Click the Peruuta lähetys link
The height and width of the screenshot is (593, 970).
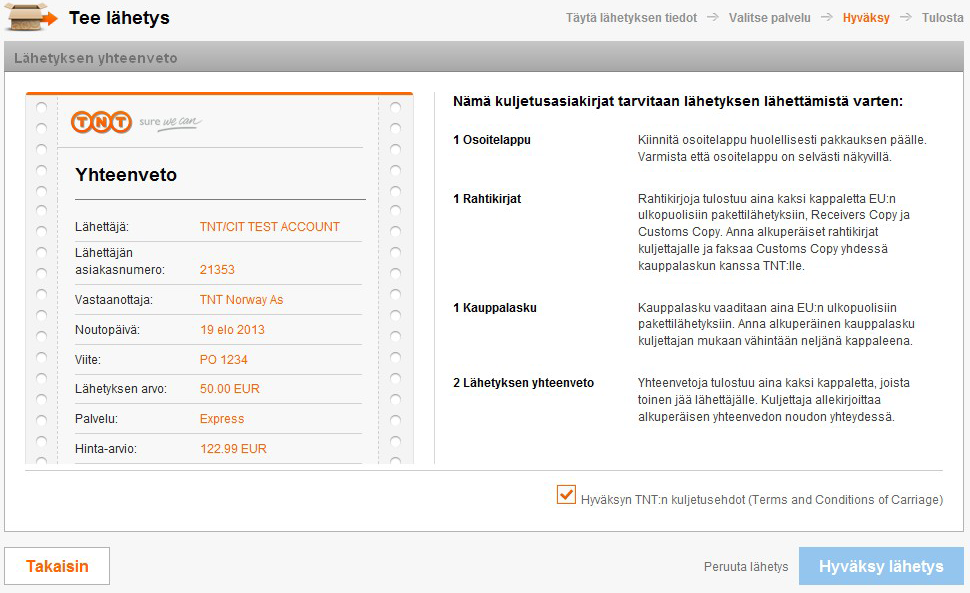[x=746, y=566]
